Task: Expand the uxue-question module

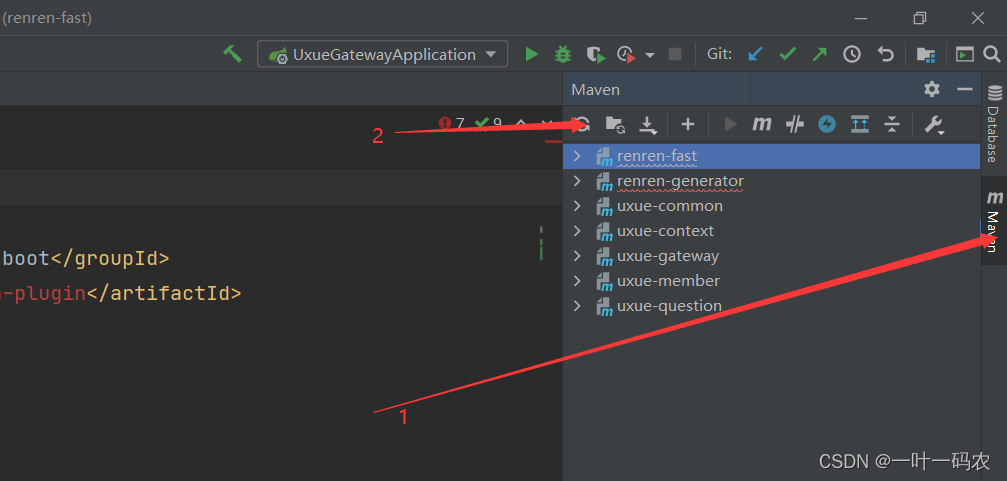Action: pyautogui.click(x=577, y=306)
